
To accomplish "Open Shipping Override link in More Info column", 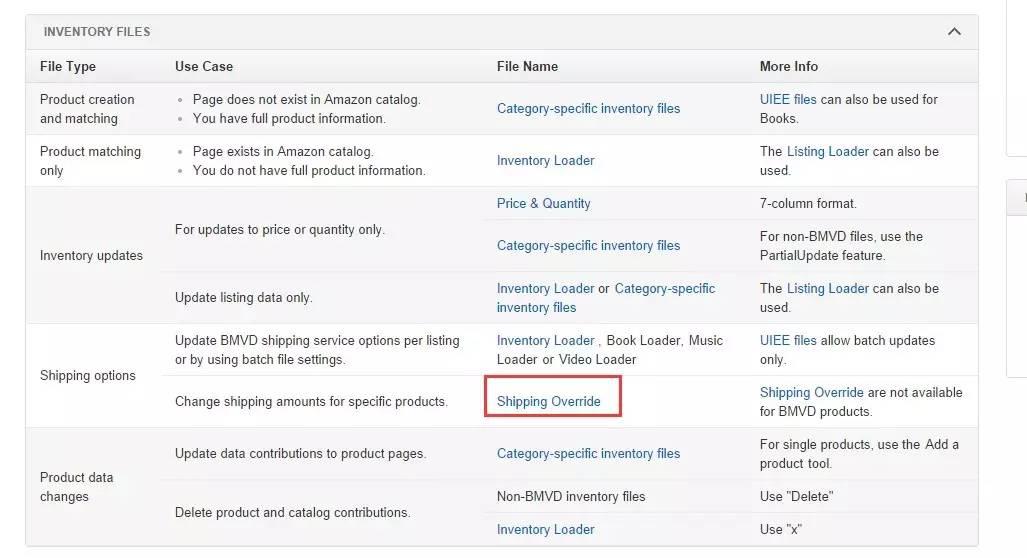I will 811,392.
